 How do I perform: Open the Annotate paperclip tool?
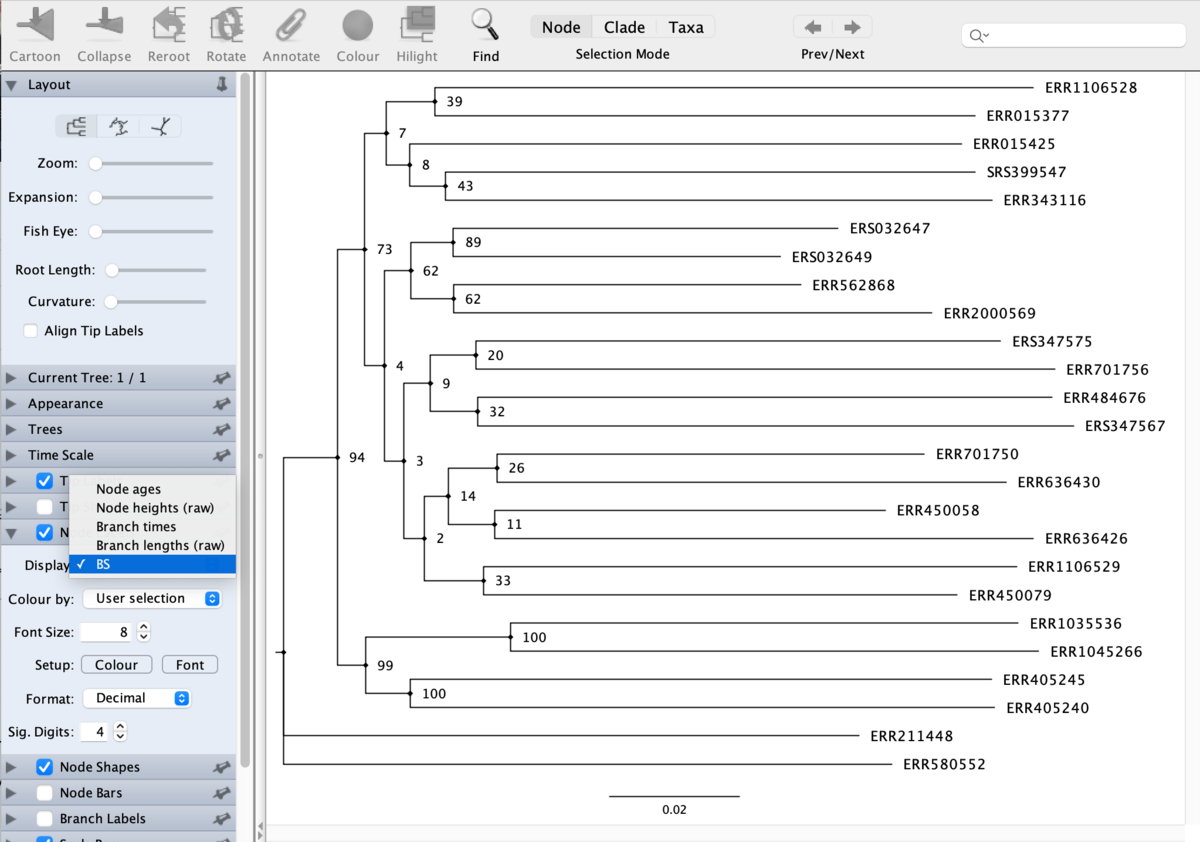pos(291,24)
